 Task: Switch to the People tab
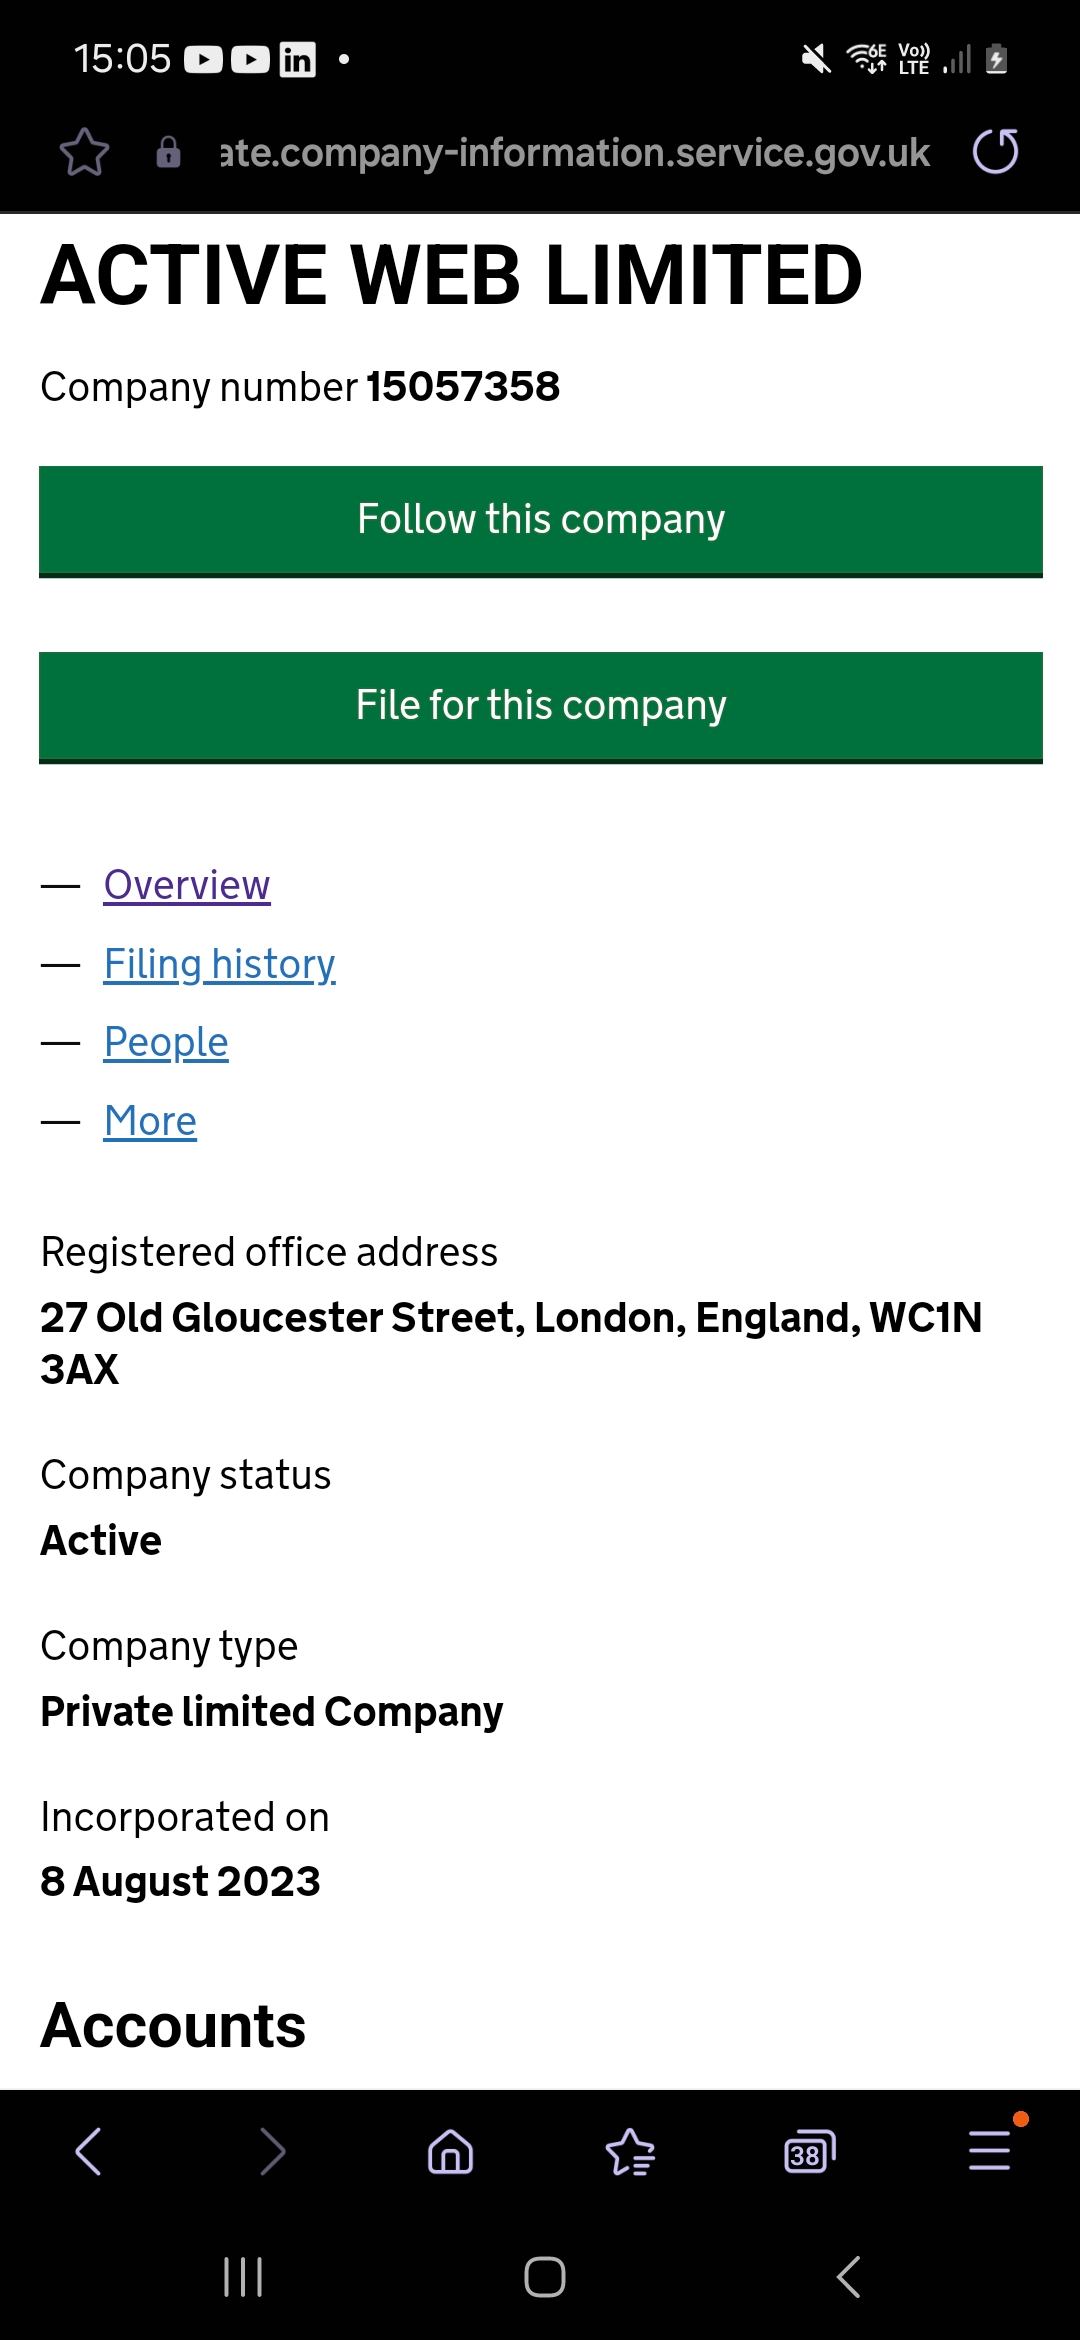pyautogui.click(x=166, y=1042)
